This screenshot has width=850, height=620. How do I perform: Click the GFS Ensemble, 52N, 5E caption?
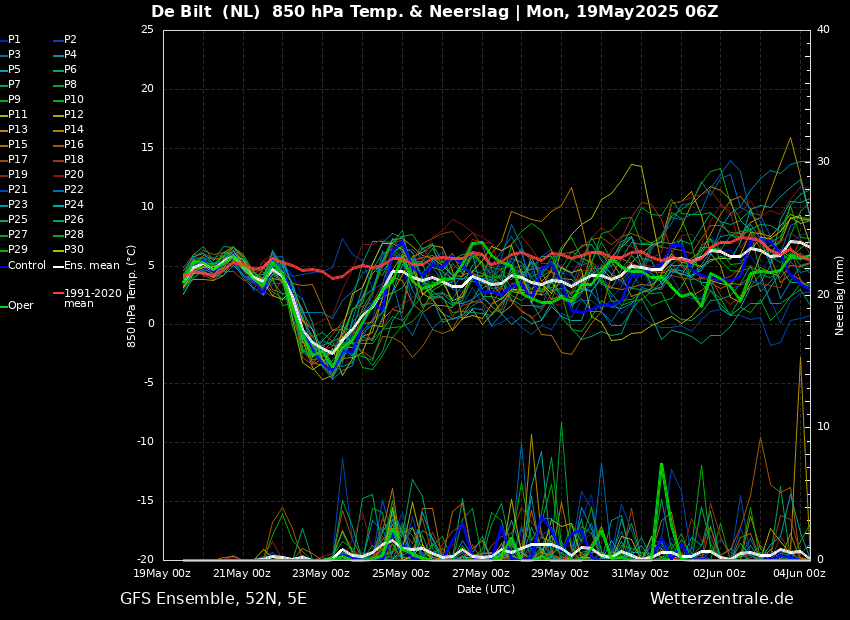click(x=213, y=599)
